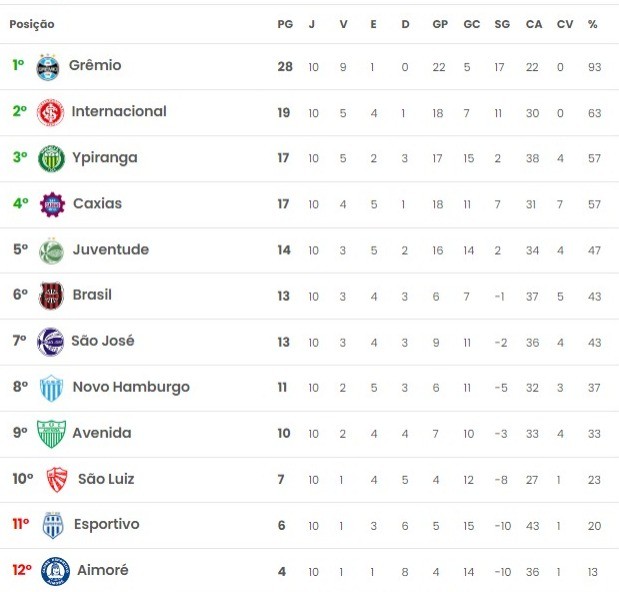Open the Grêmio team name link
Image resolution: width=619 pixels, height=592 pixels.
[x=95, y=65]
